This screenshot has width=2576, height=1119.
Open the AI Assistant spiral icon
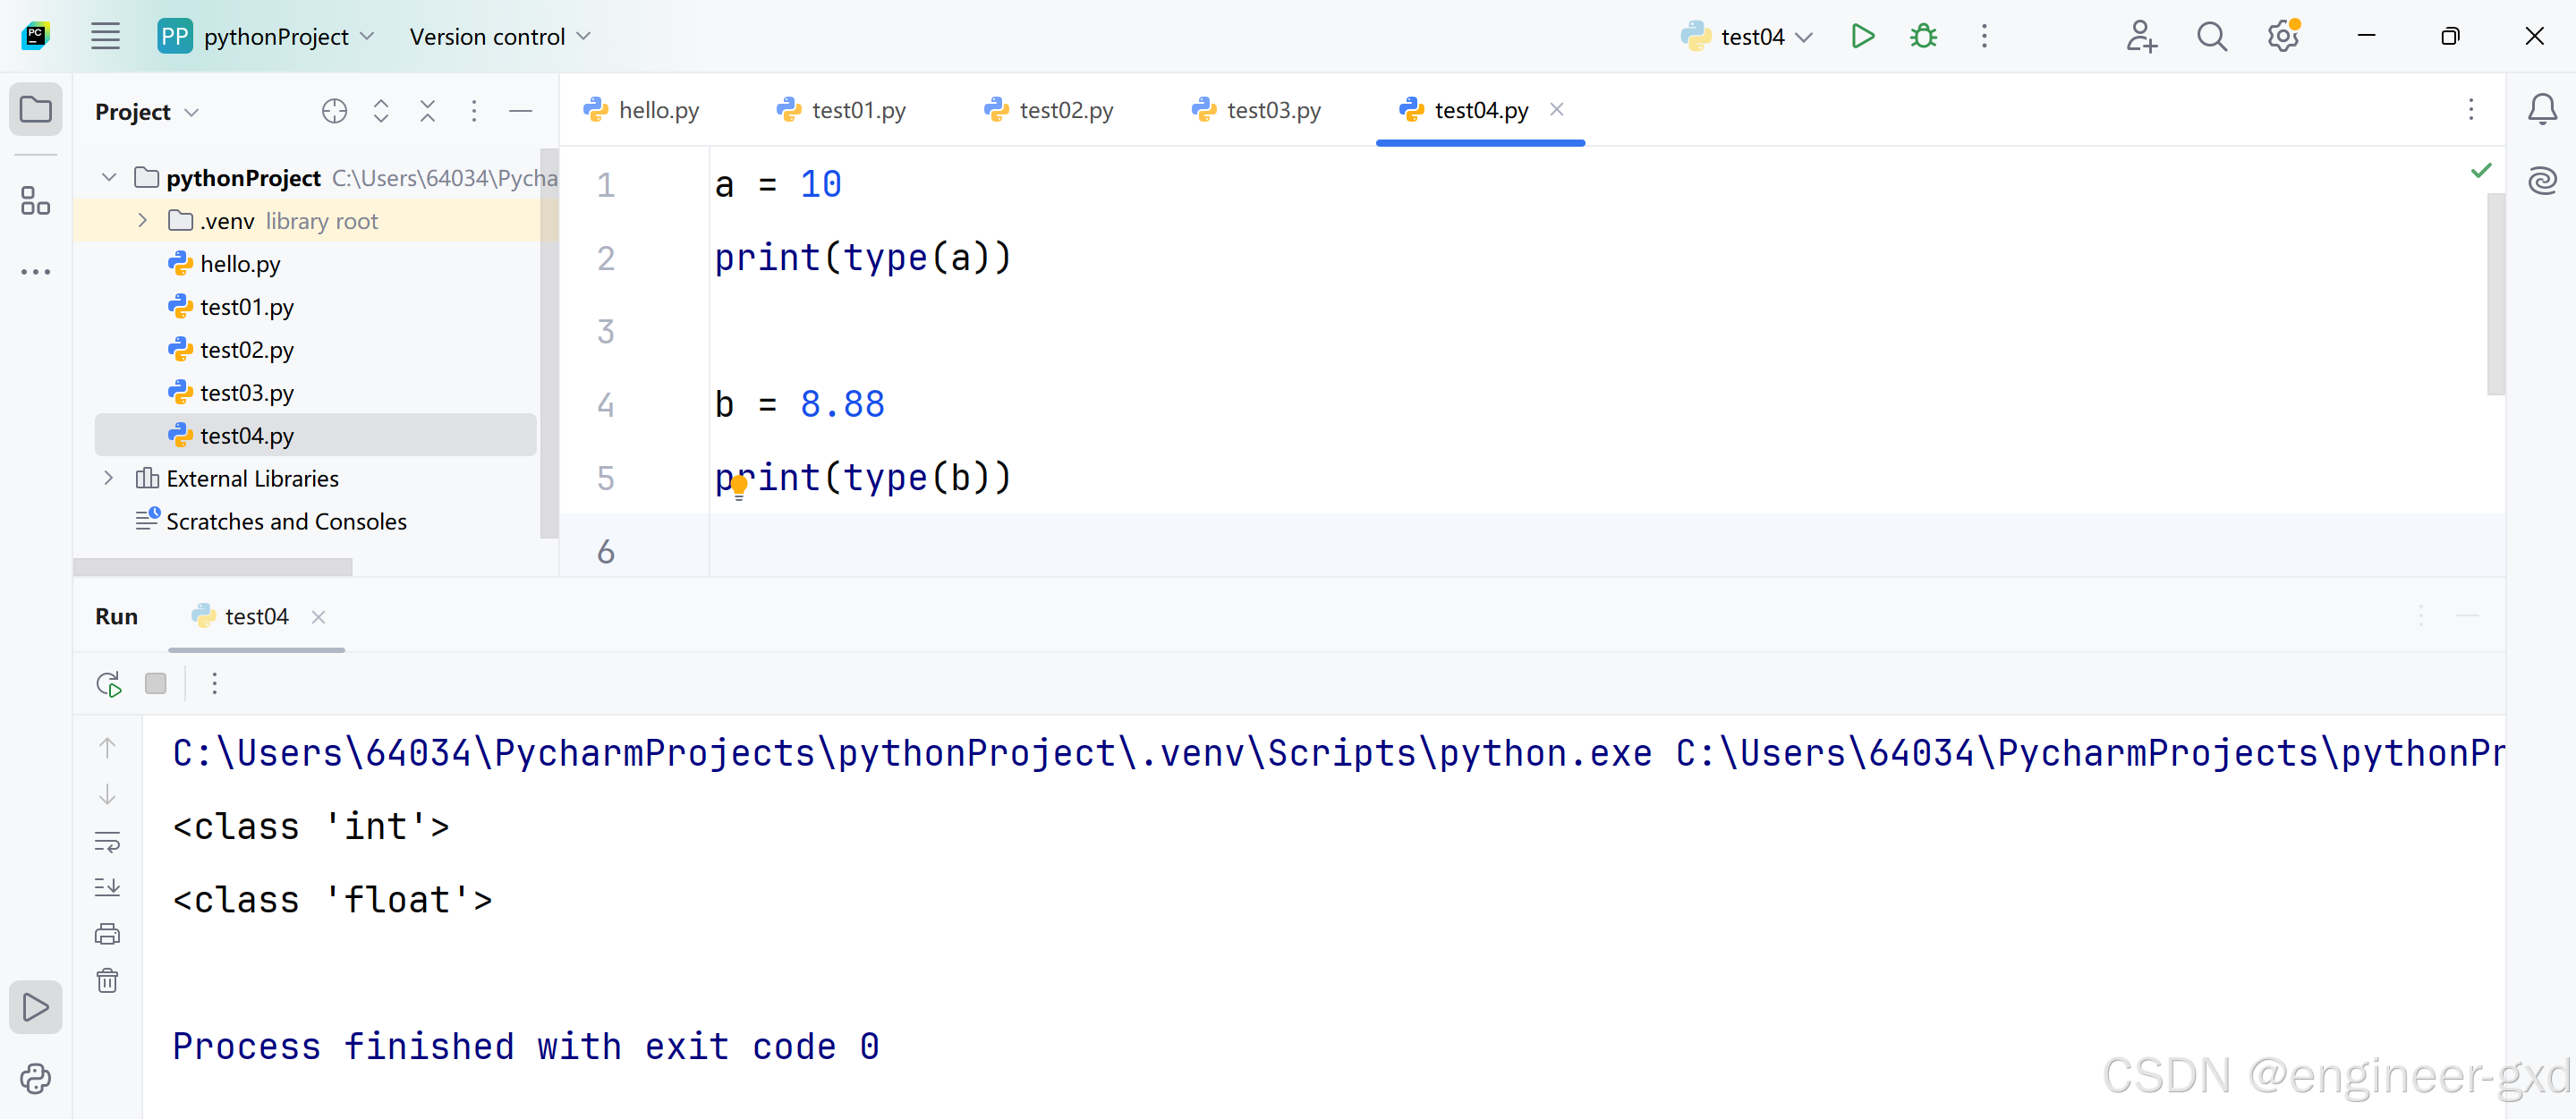coord(2541,181)
